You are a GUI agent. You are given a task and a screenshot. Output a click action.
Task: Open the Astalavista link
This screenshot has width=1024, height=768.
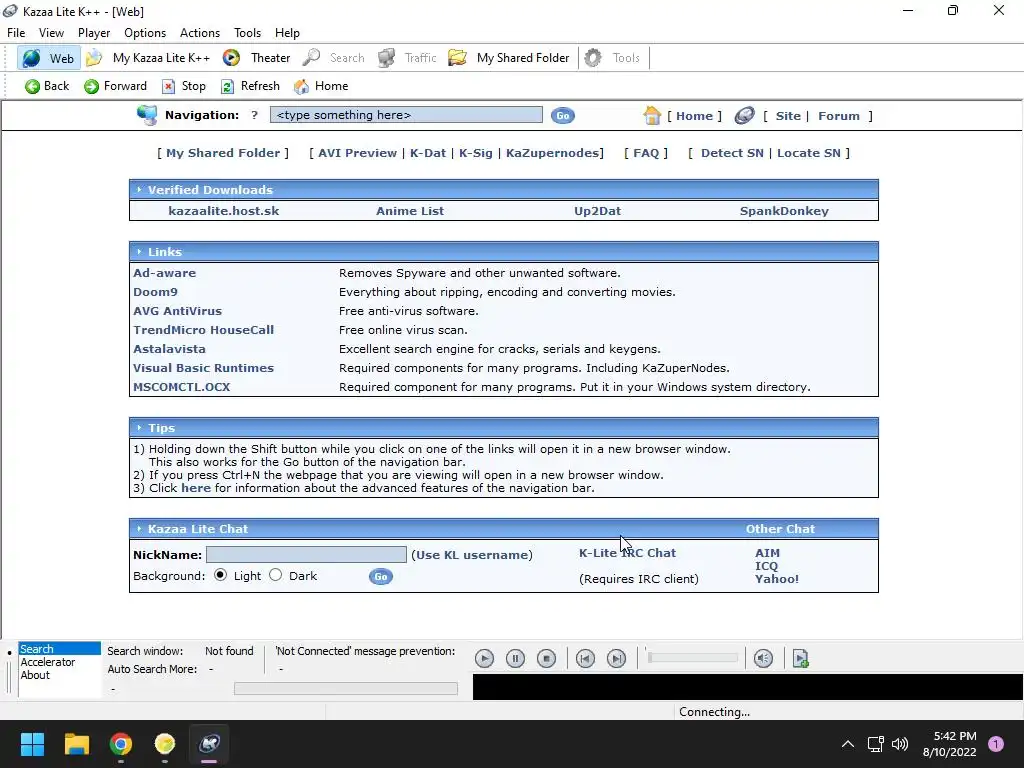tap(169, 349)
